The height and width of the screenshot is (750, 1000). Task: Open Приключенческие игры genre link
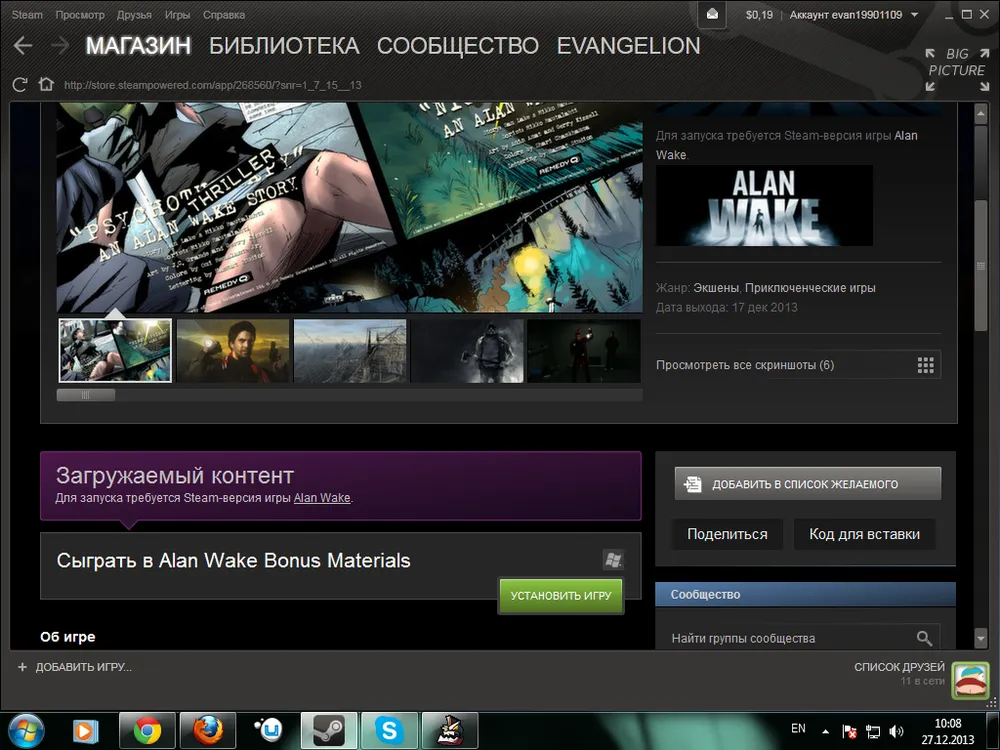click(810, 288)
